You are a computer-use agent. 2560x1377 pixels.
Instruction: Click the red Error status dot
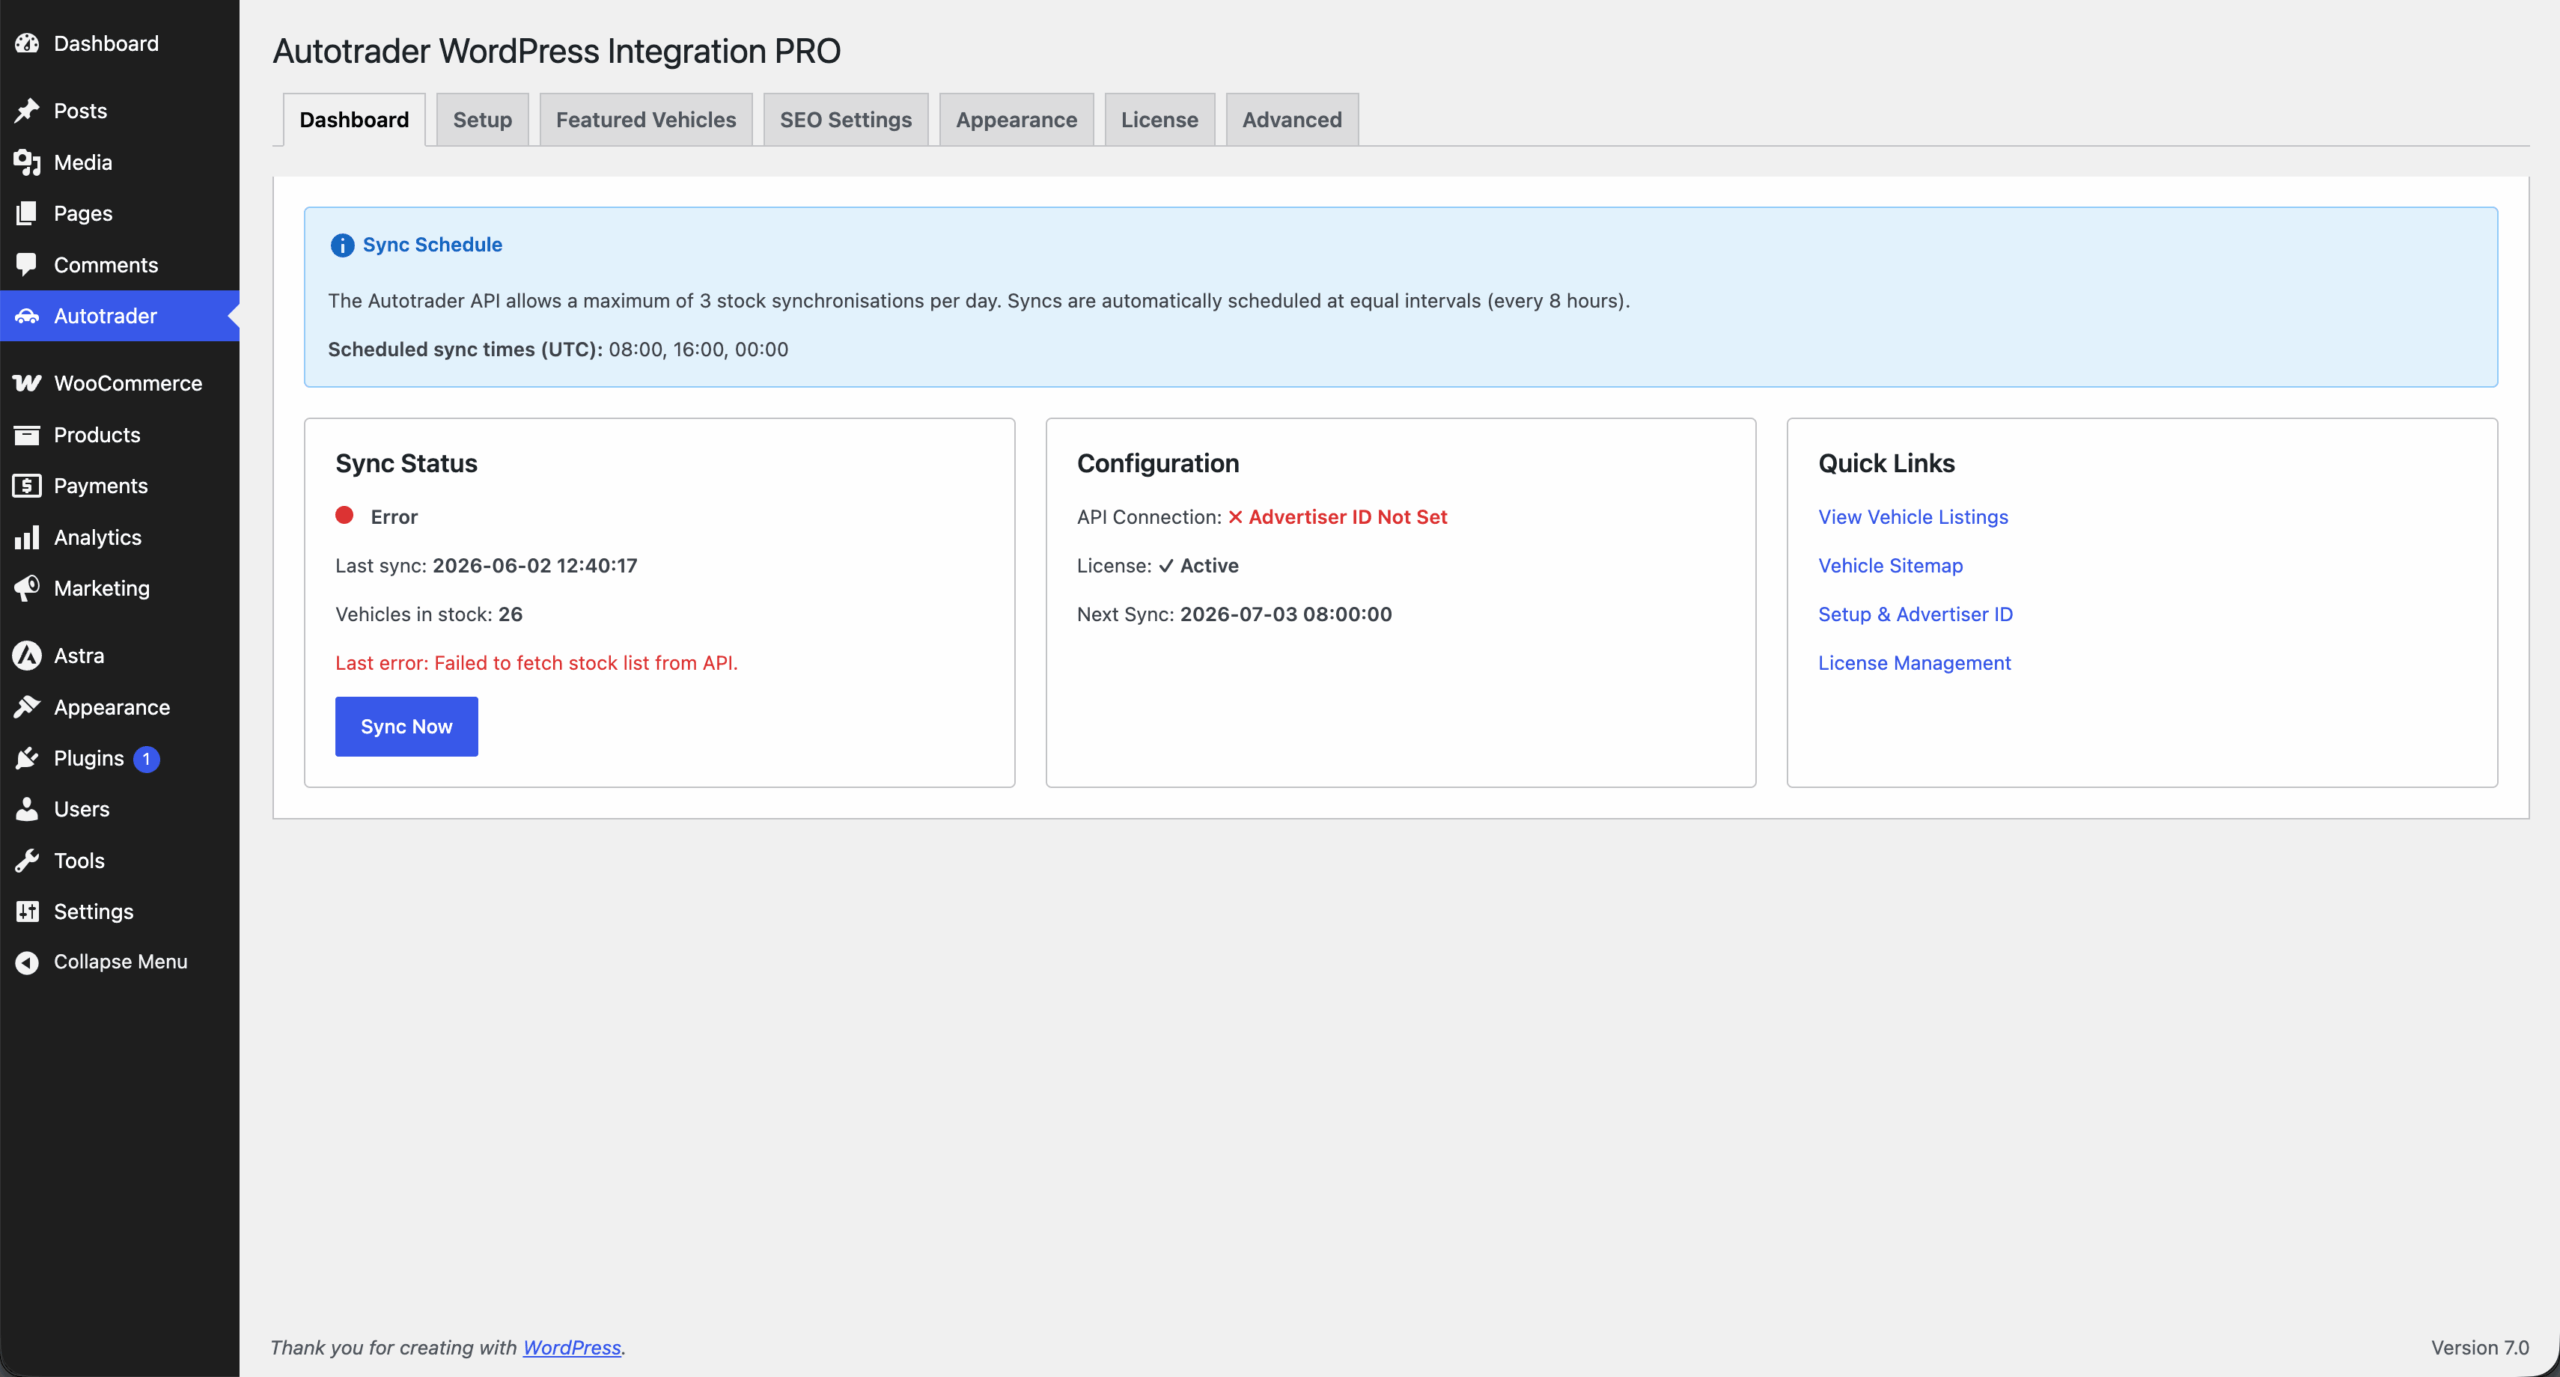pyautogui.click(x=344, y=515)
